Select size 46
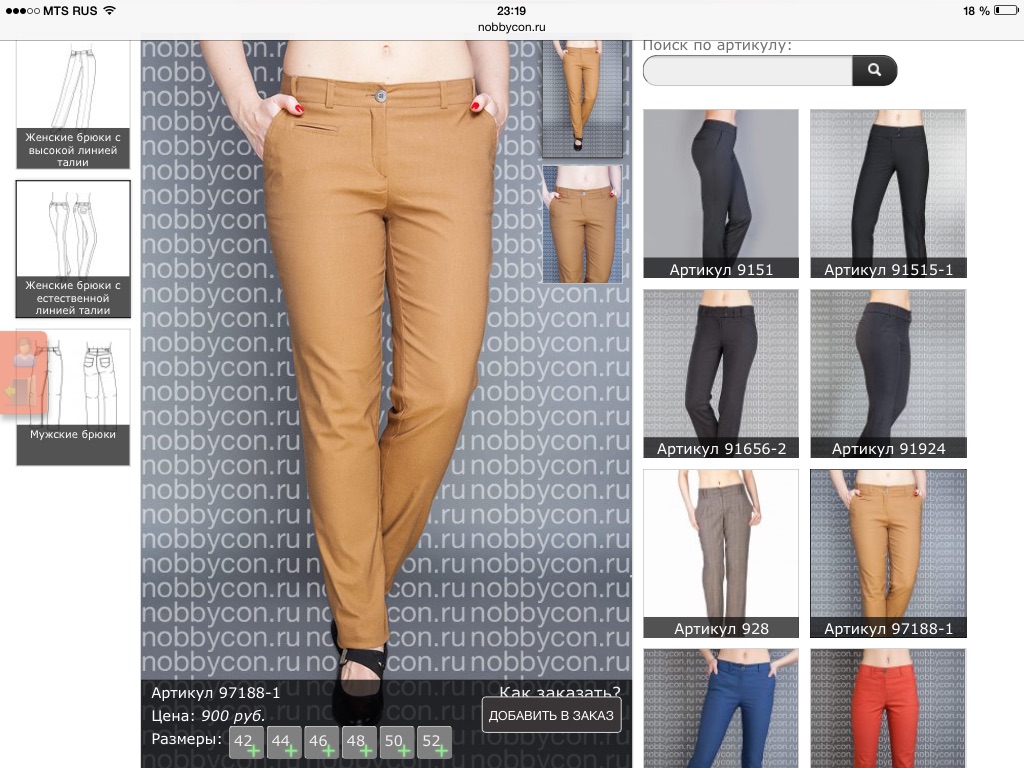 point(321,742)
